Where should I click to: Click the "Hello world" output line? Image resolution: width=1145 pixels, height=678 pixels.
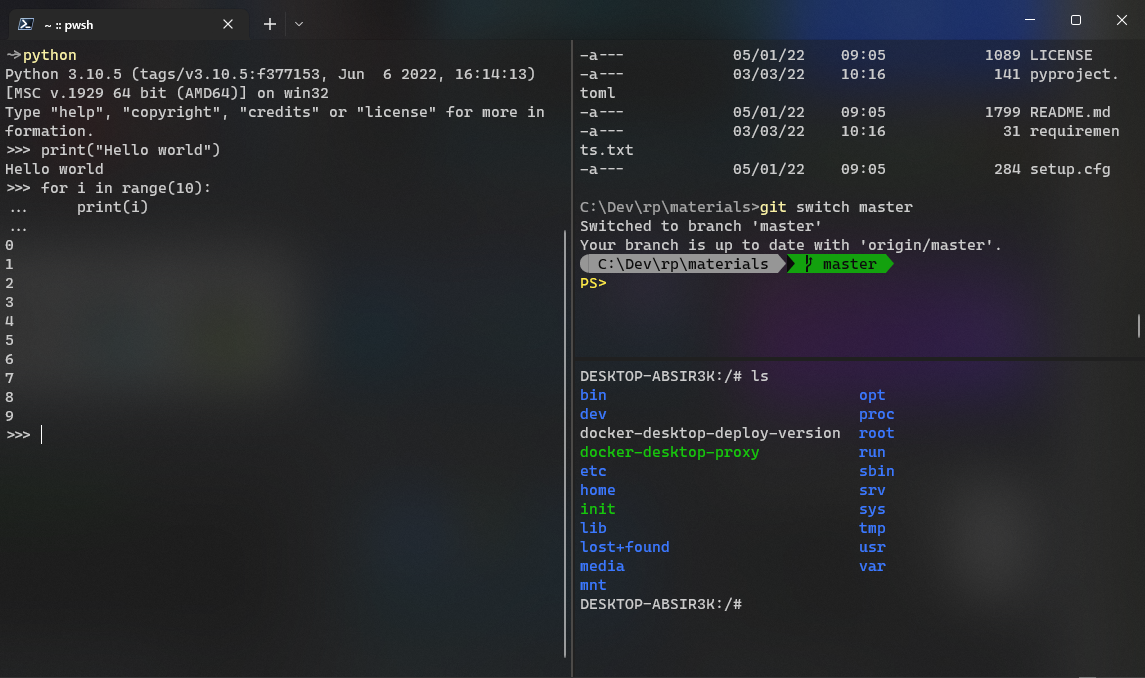[x=55, y=169]
